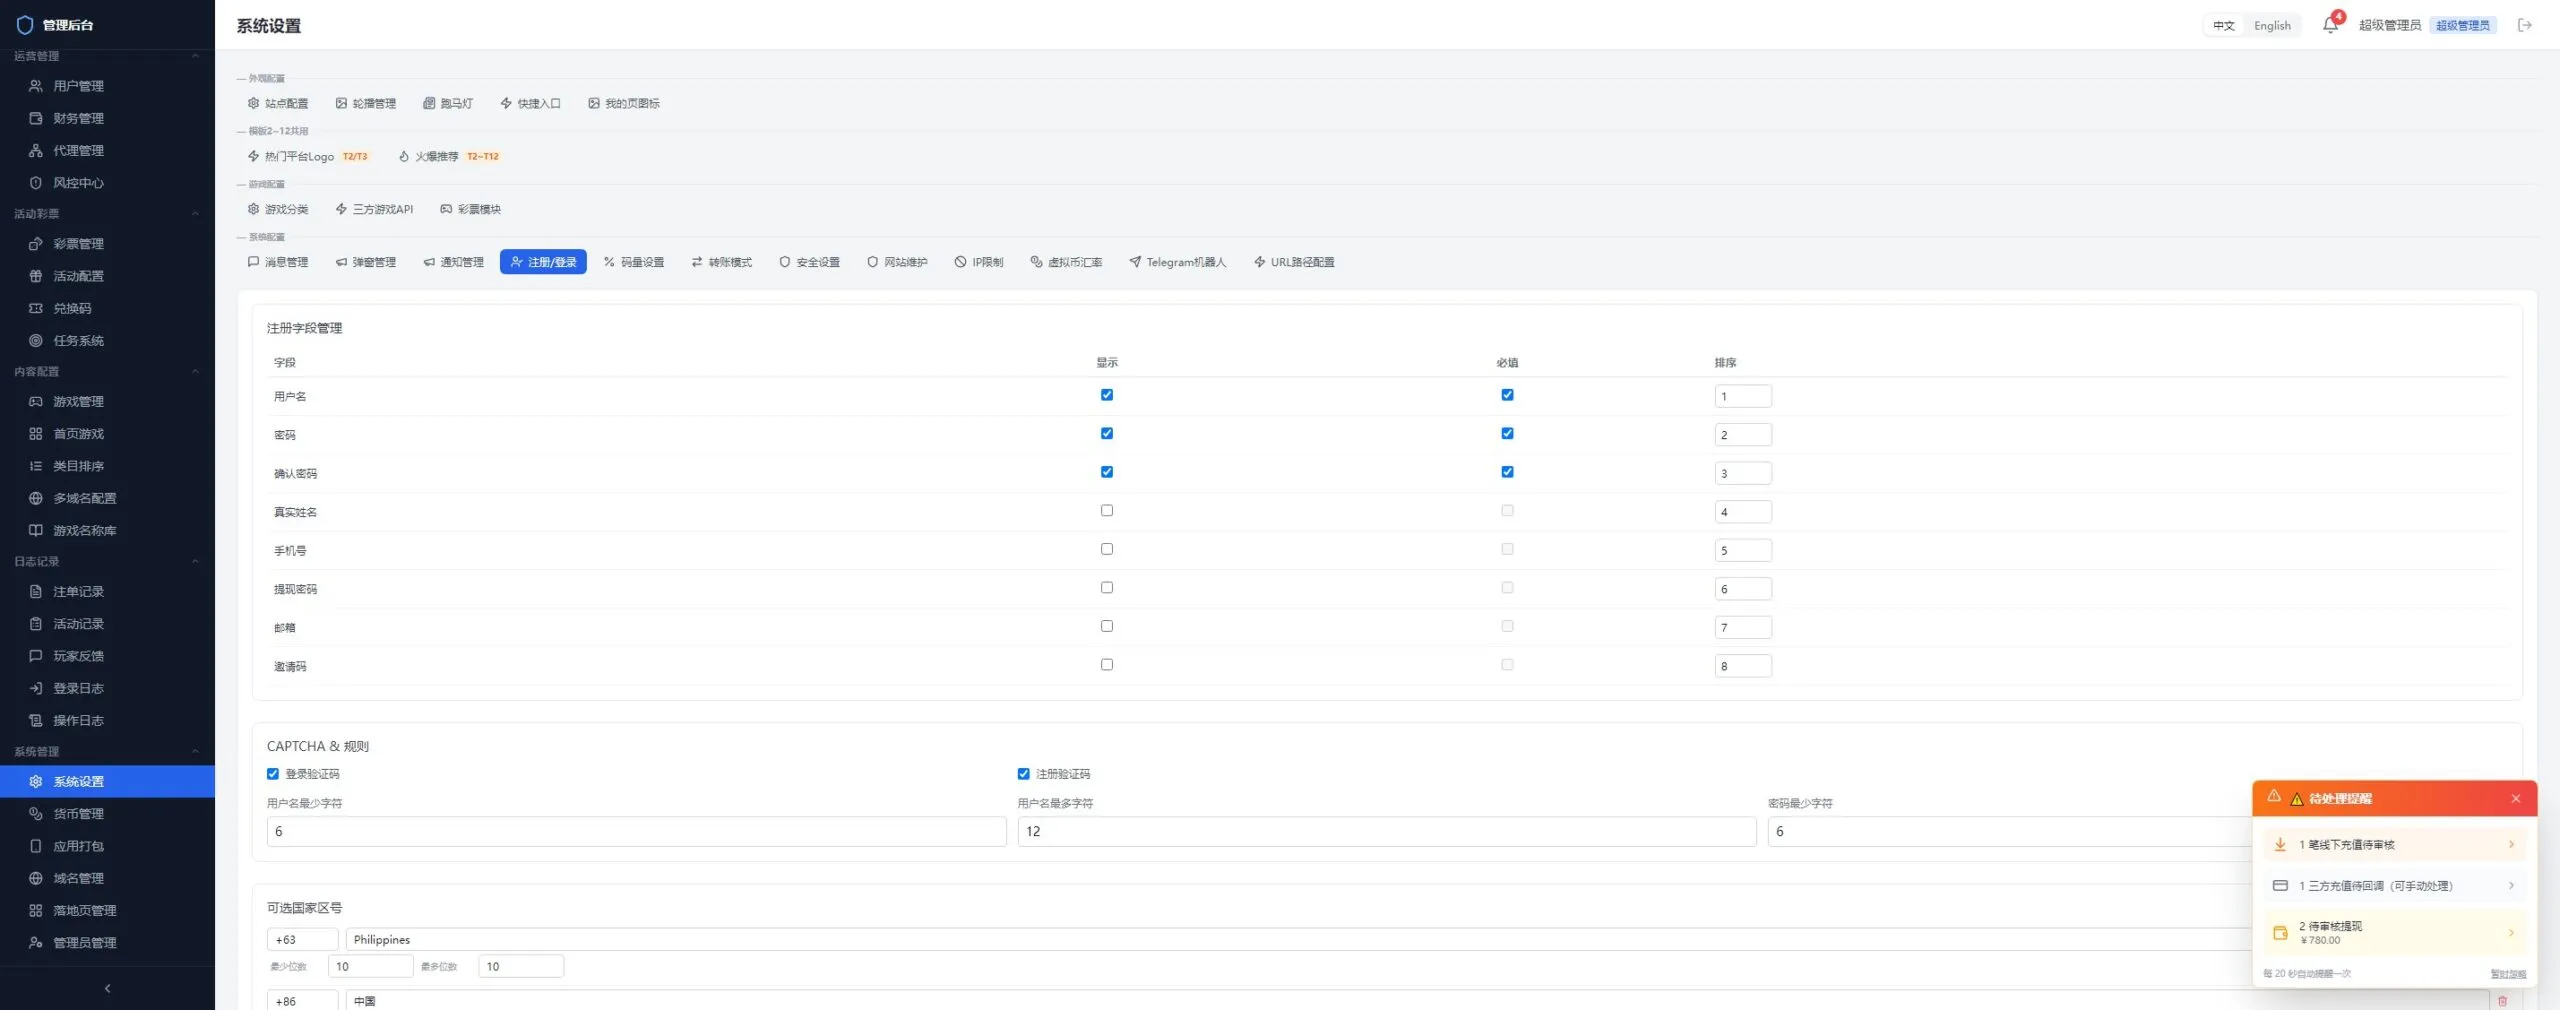
Task: Open 登录日志 in the sidebar
Action: point(107,688)
